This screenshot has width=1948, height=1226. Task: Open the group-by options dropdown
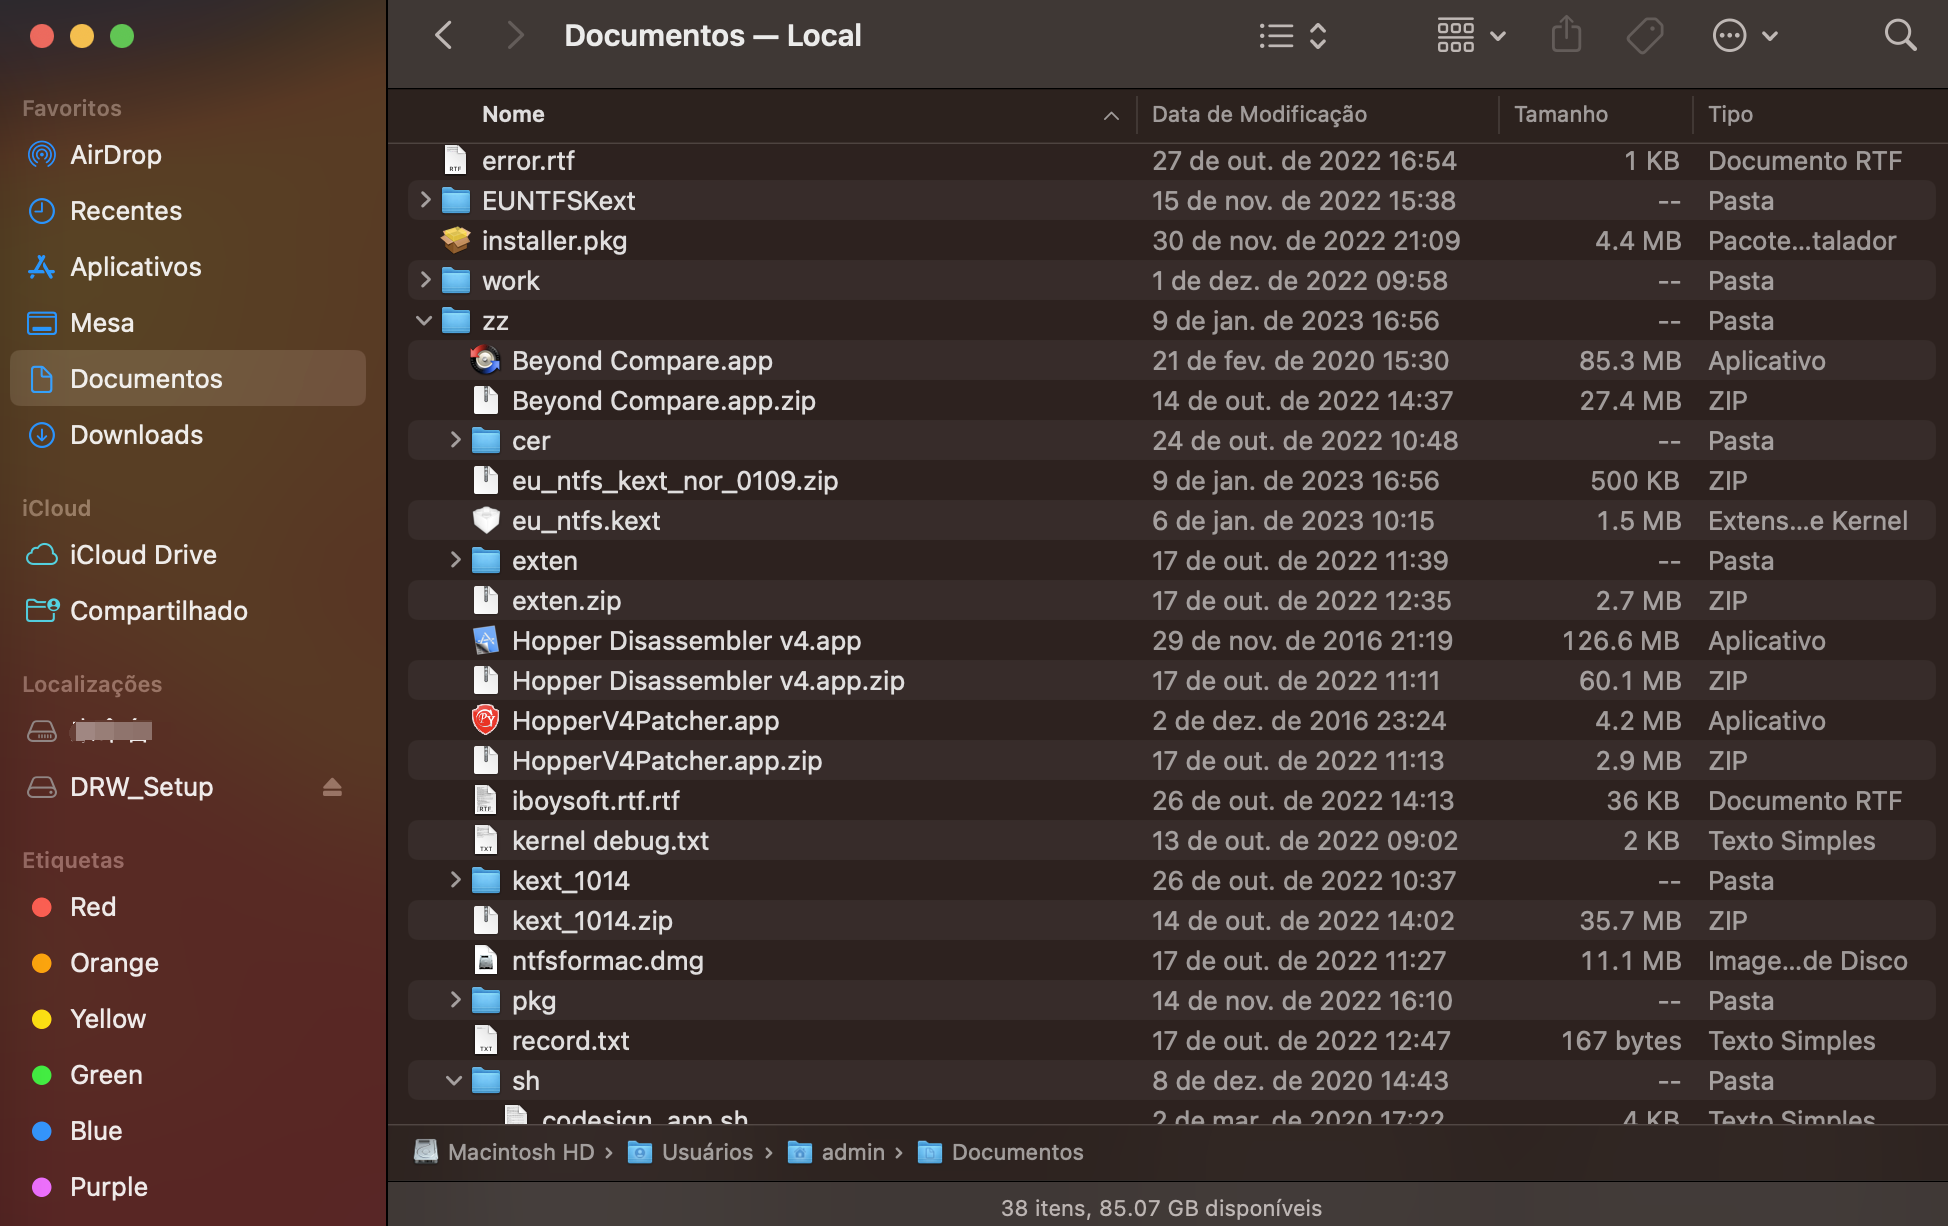[1471, 36]
